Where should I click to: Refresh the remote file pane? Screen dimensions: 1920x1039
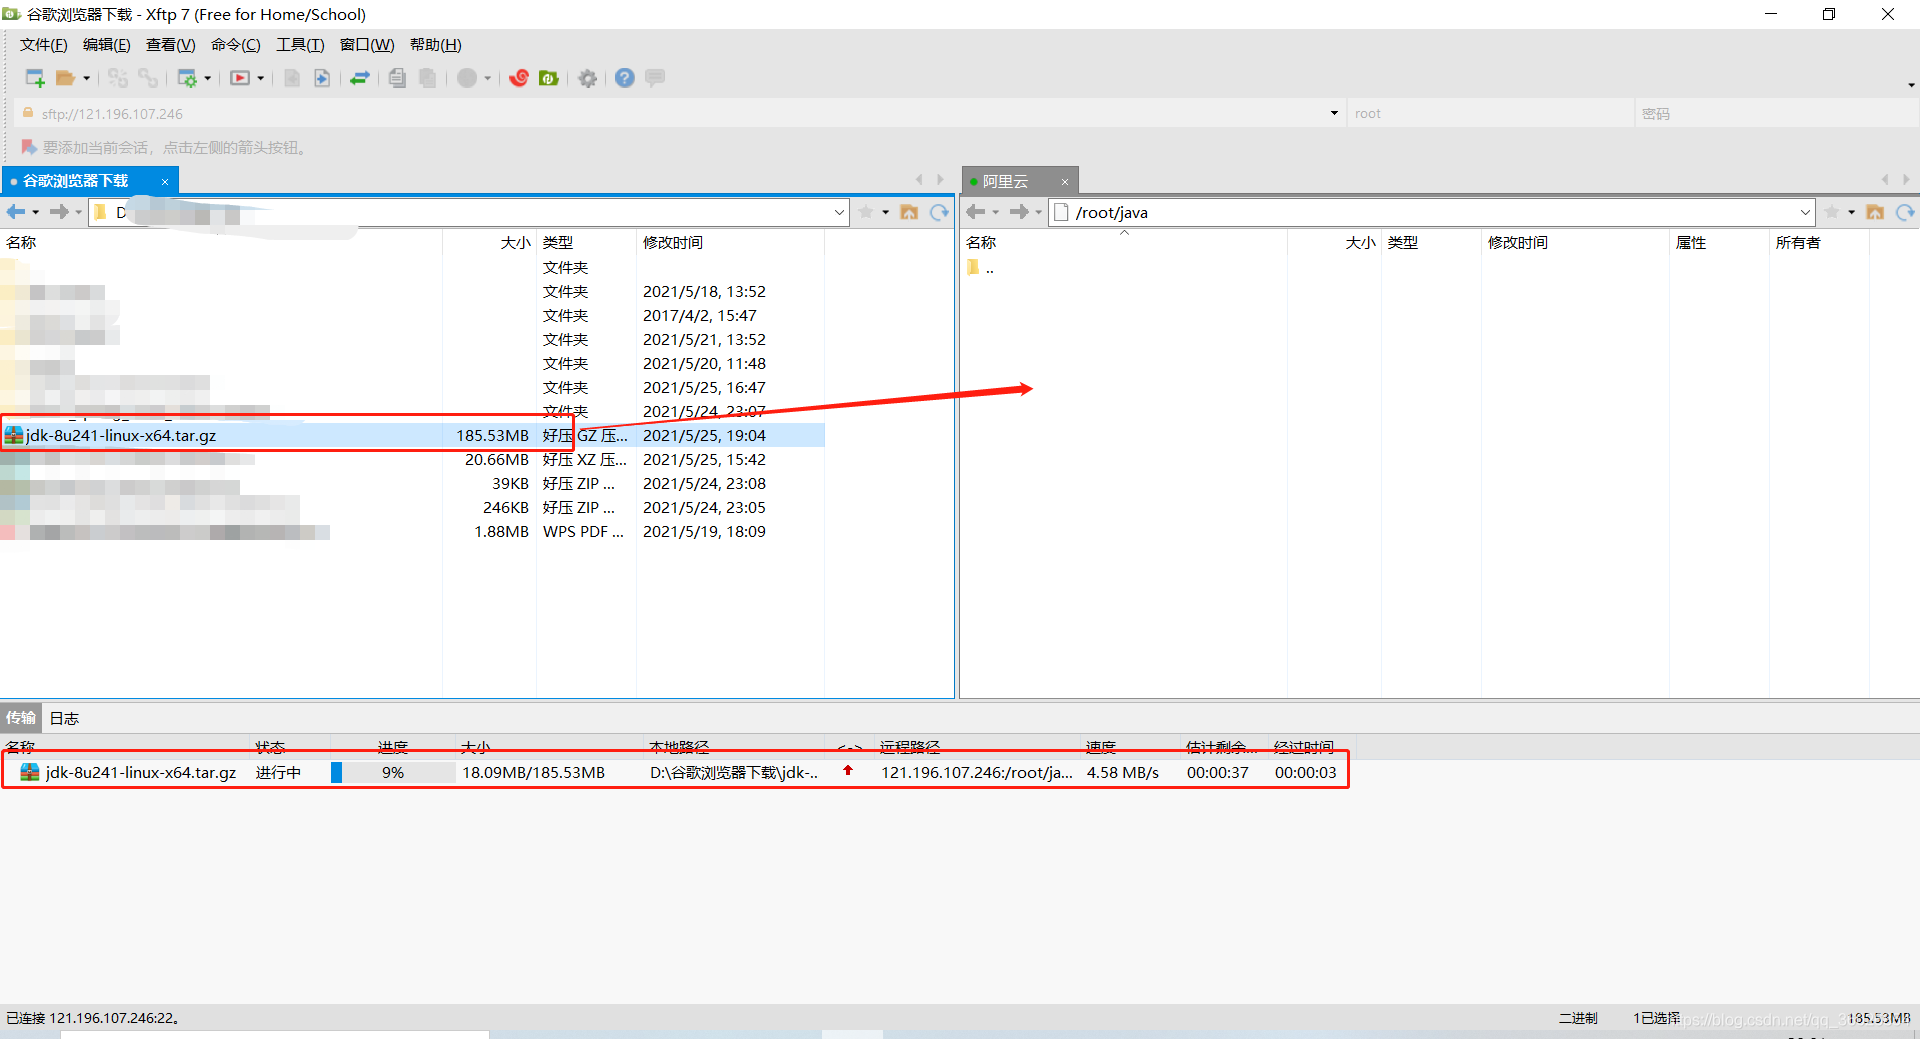1905,212
